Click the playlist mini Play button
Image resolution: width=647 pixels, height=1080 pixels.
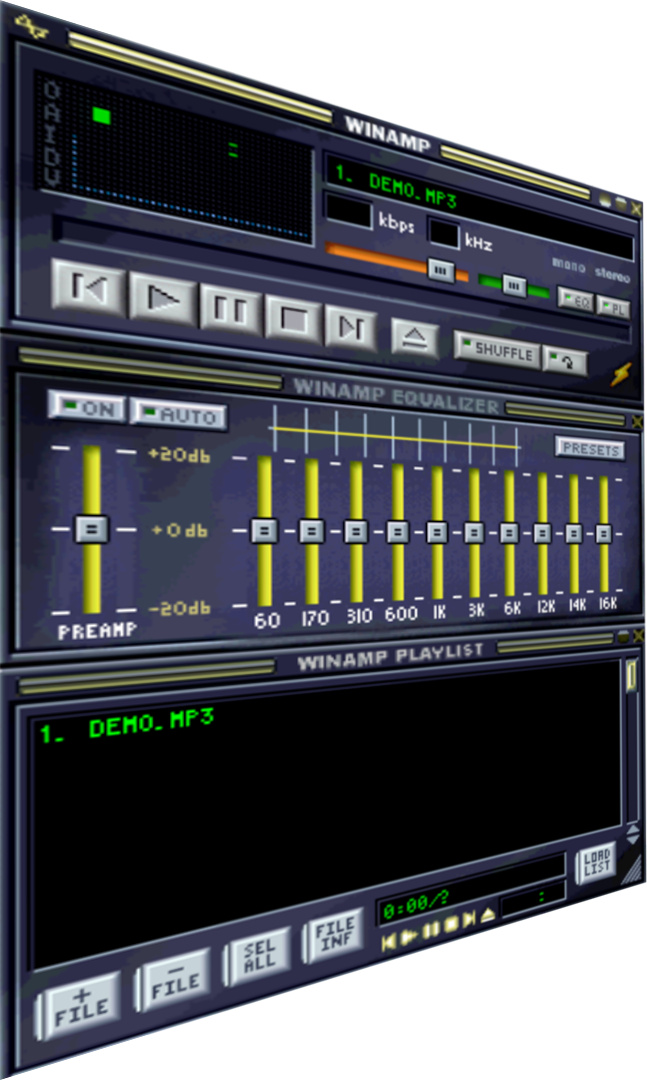[x=409, y=936]
